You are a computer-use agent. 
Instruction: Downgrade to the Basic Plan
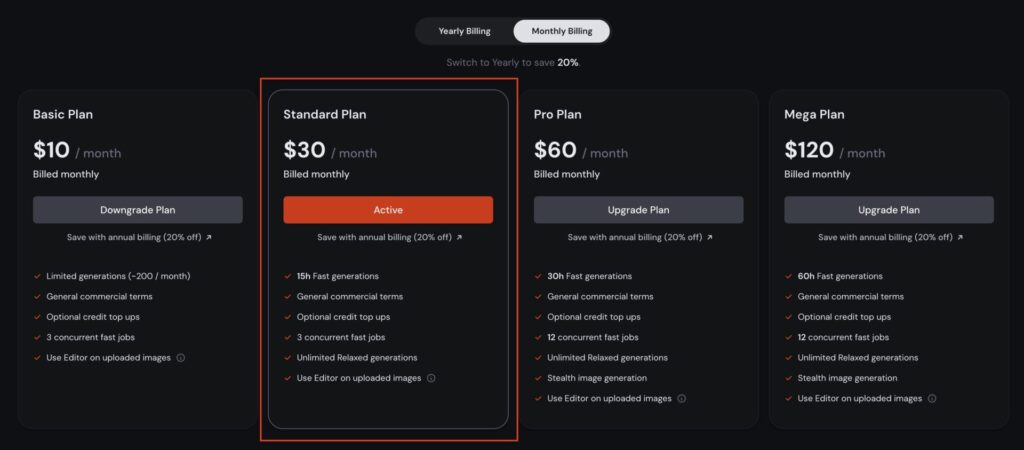(138, 210)
